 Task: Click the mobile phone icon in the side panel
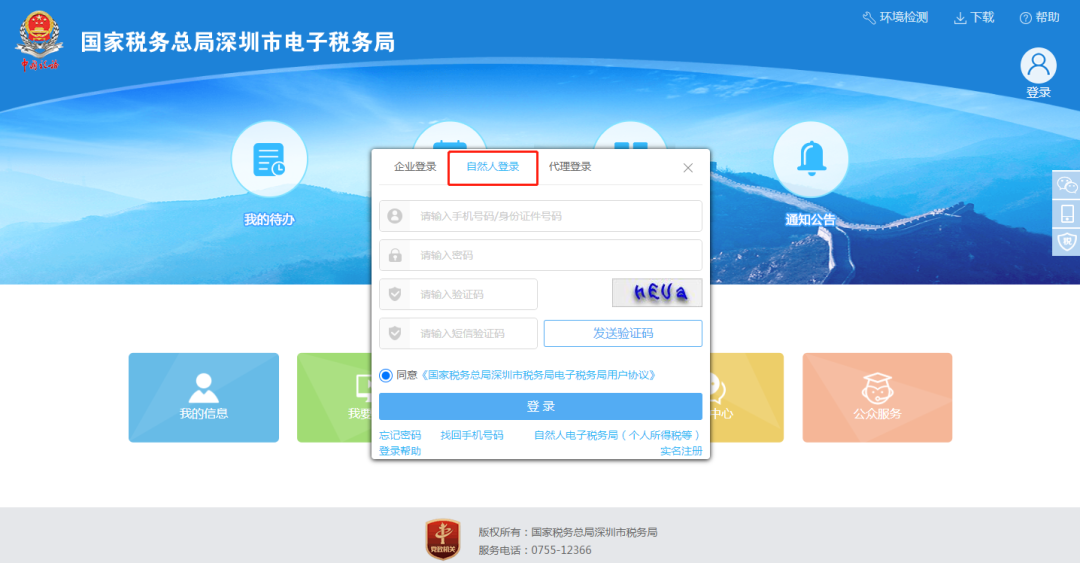[1067, 214]
